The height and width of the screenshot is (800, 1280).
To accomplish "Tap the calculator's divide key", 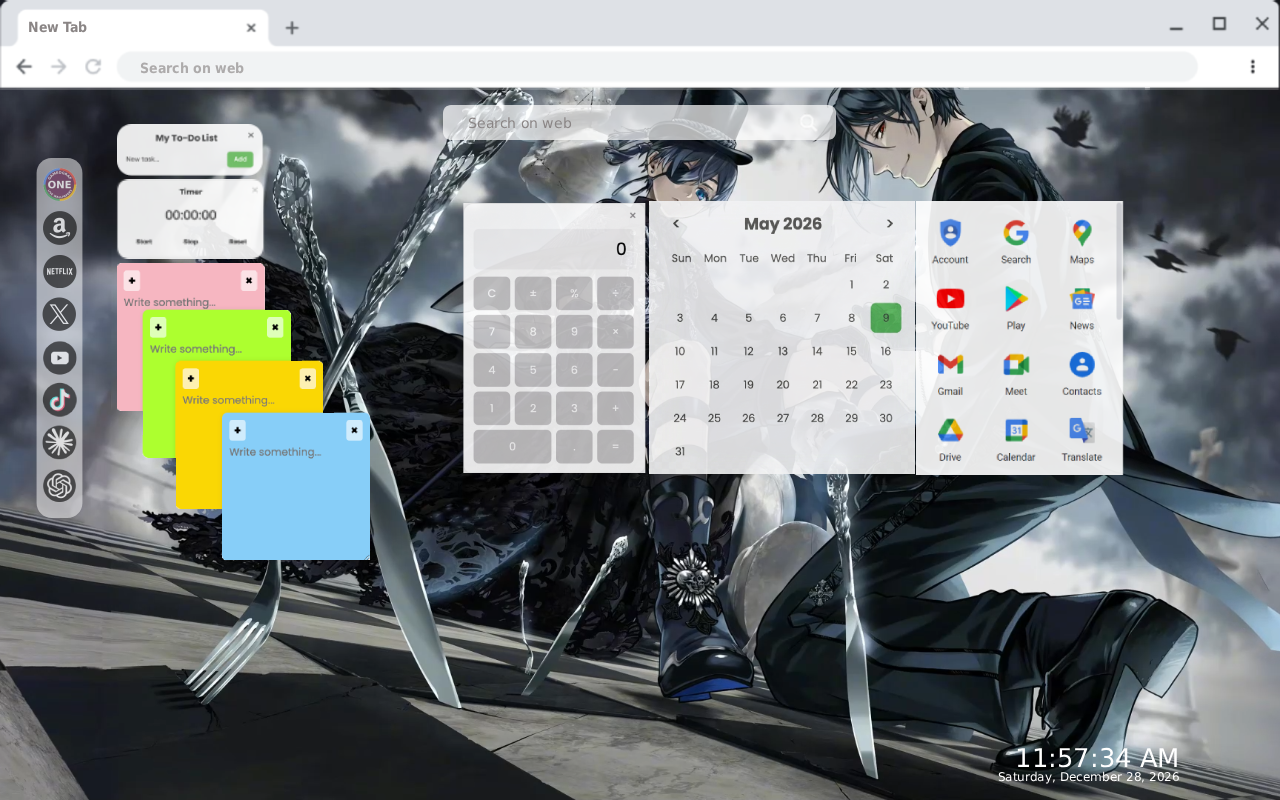I will [x=615, y=294].
